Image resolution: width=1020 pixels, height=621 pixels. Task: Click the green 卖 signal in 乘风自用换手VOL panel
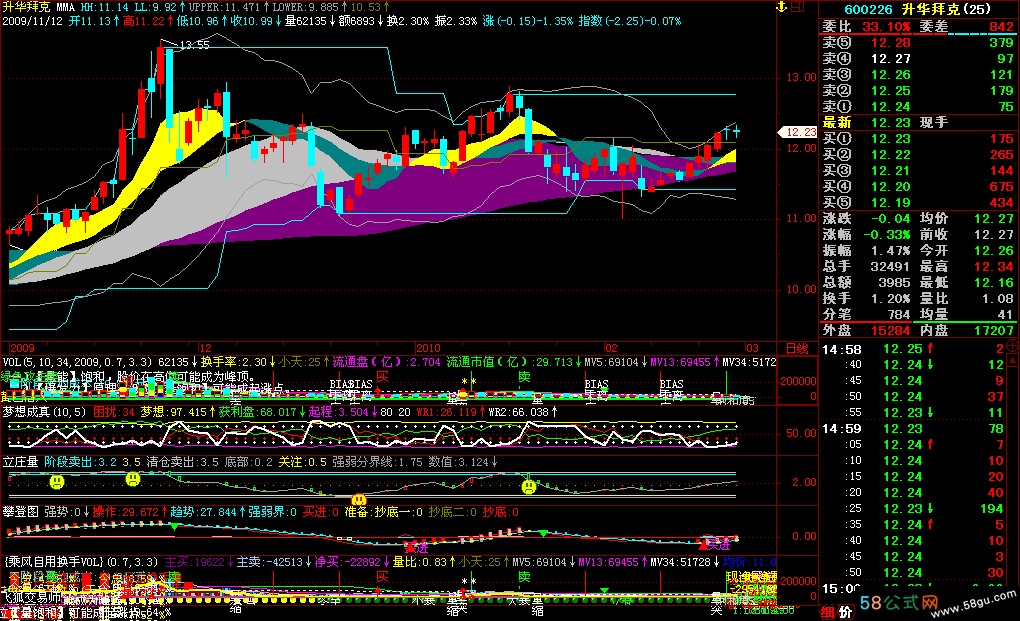pos(524,576)
